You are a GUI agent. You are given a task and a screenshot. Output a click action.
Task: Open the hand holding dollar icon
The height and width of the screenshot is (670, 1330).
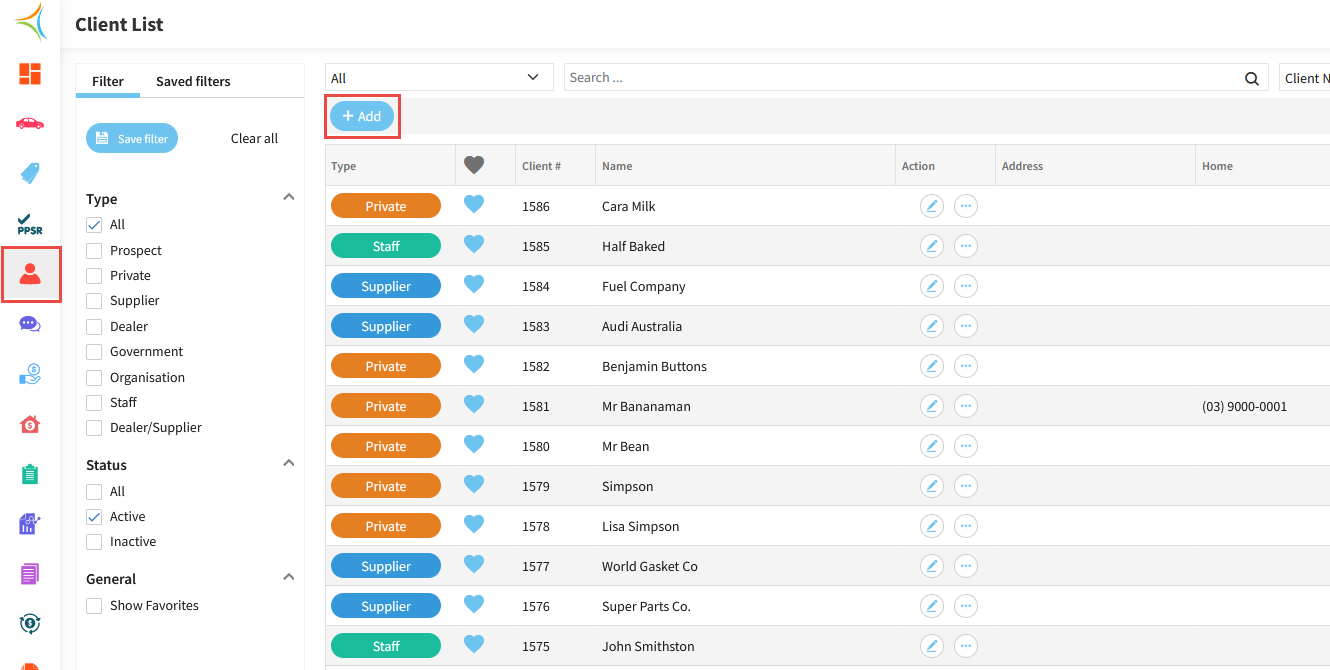(x=30, y=374)
